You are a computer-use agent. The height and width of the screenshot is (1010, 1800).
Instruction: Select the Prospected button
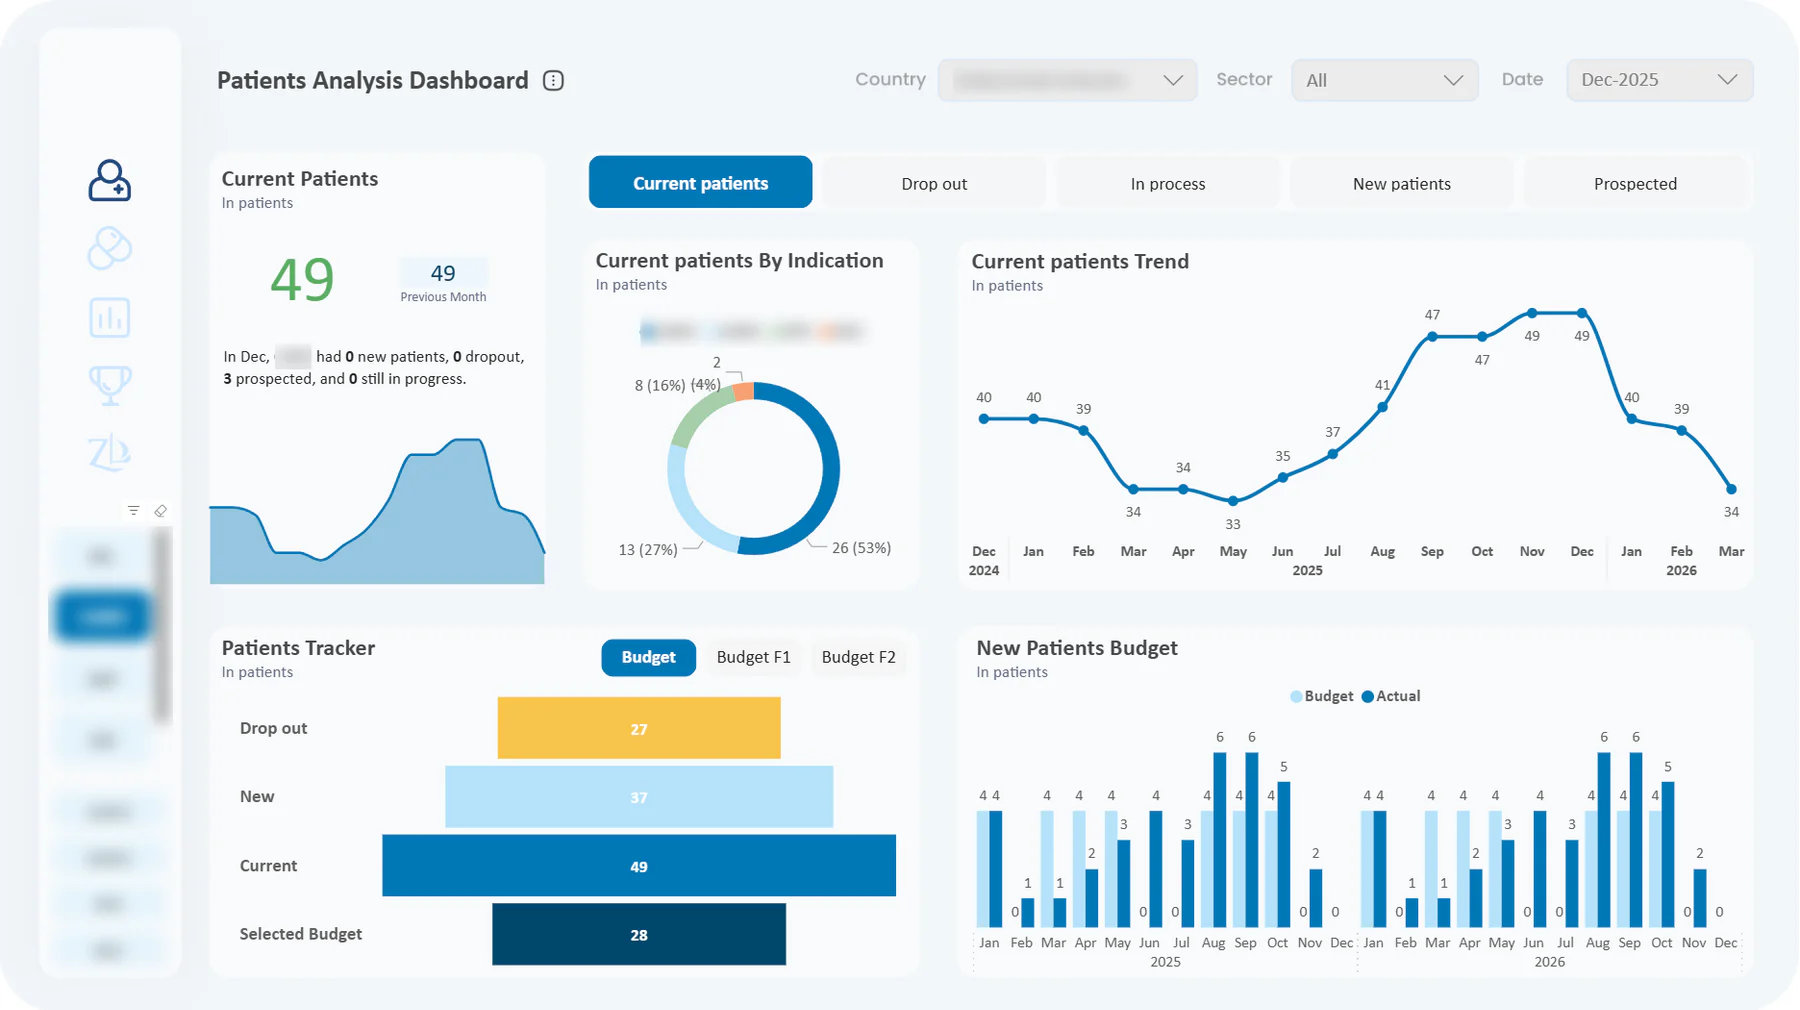pyautogui.click(x=1635, y=183)
